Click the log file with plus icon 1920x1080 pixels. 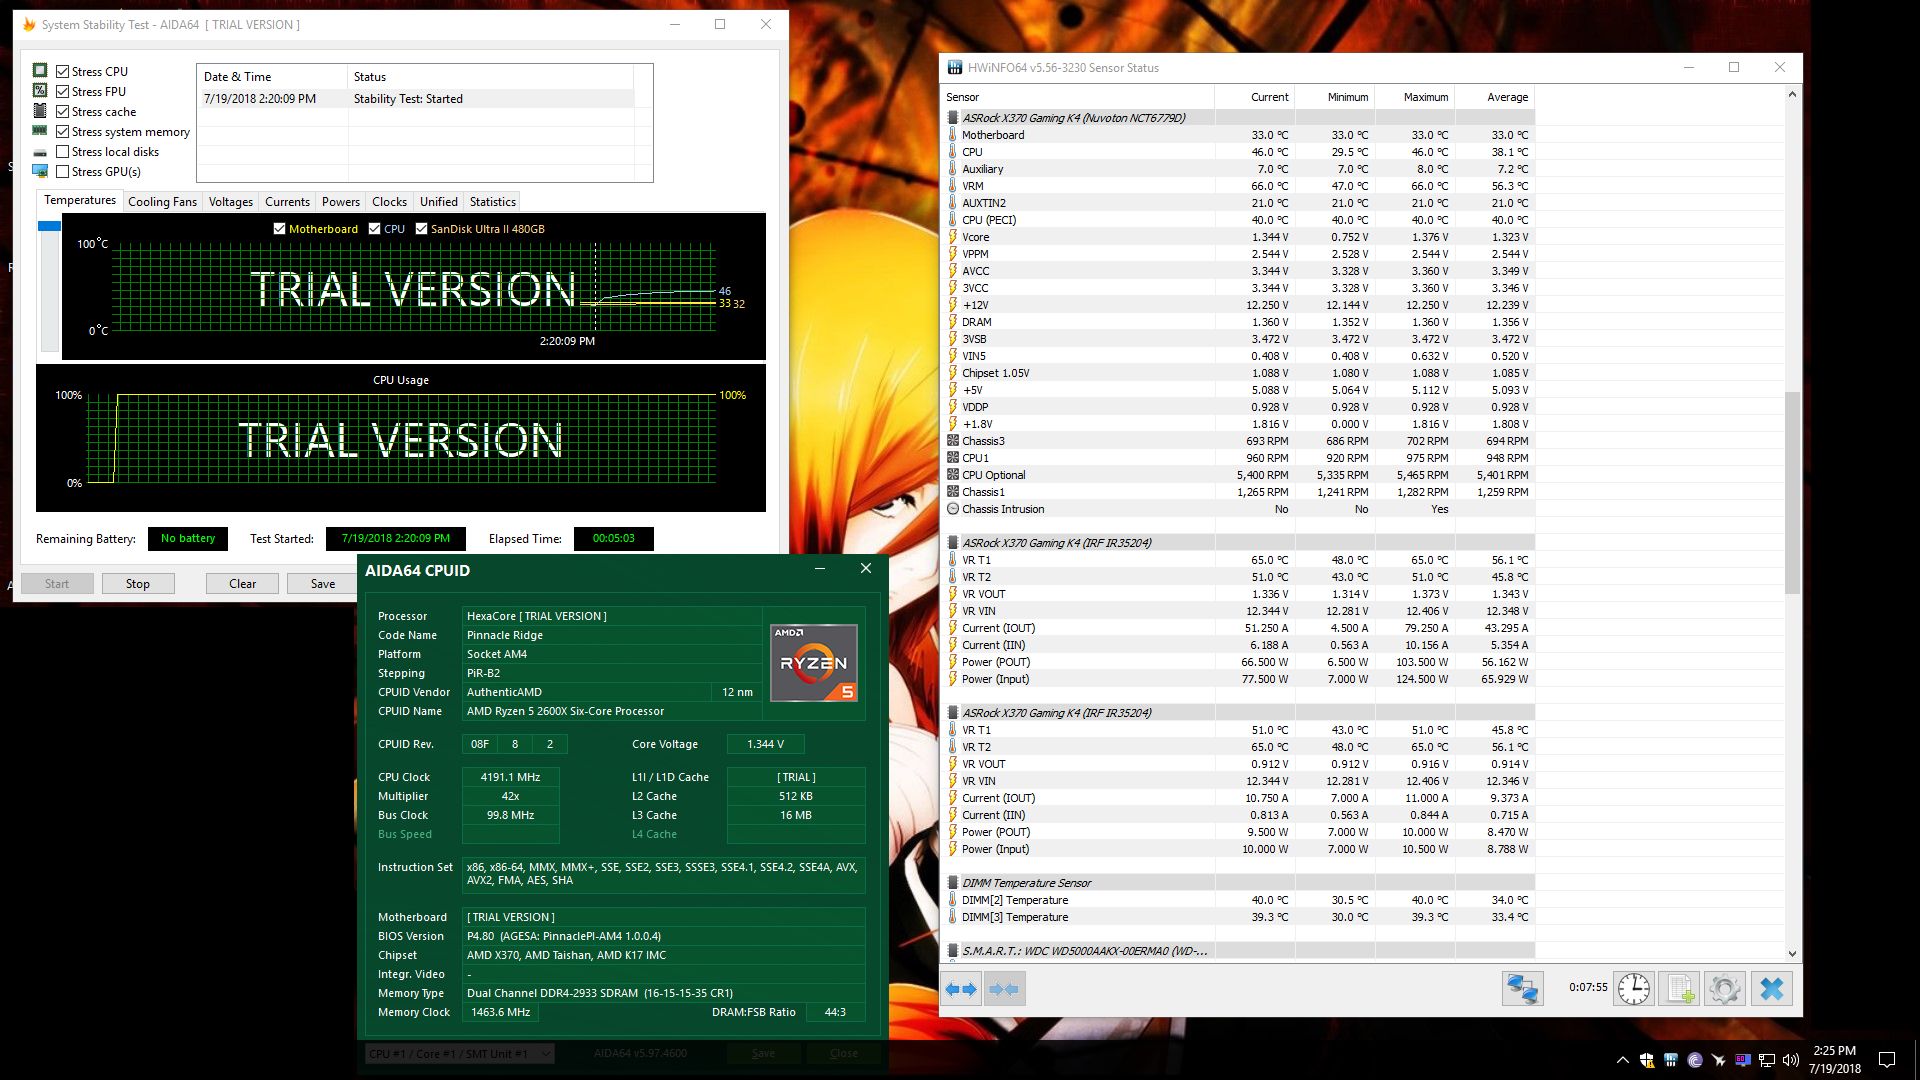tap(1679, 989)
